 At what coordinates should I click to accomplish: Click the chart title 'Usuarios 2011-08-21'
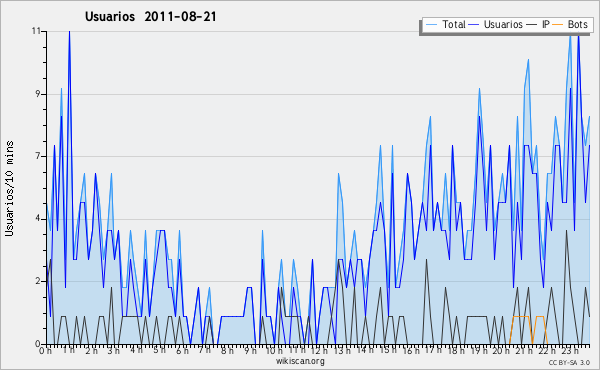[x=150, y=17]
